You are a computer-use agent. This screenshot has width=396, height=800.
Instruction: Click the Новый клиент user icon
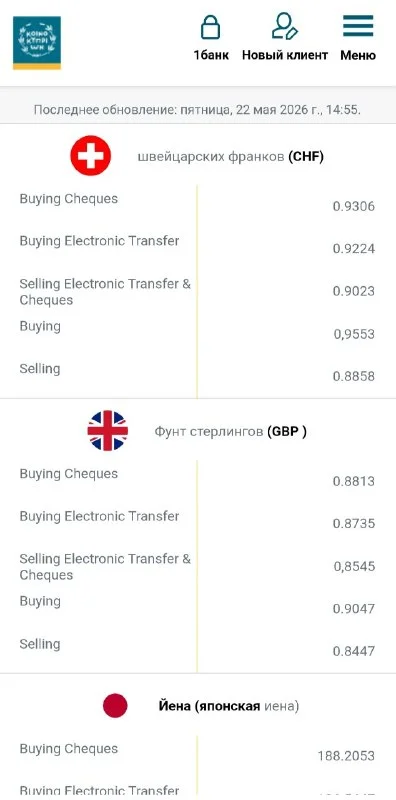[x=284, y=27]
